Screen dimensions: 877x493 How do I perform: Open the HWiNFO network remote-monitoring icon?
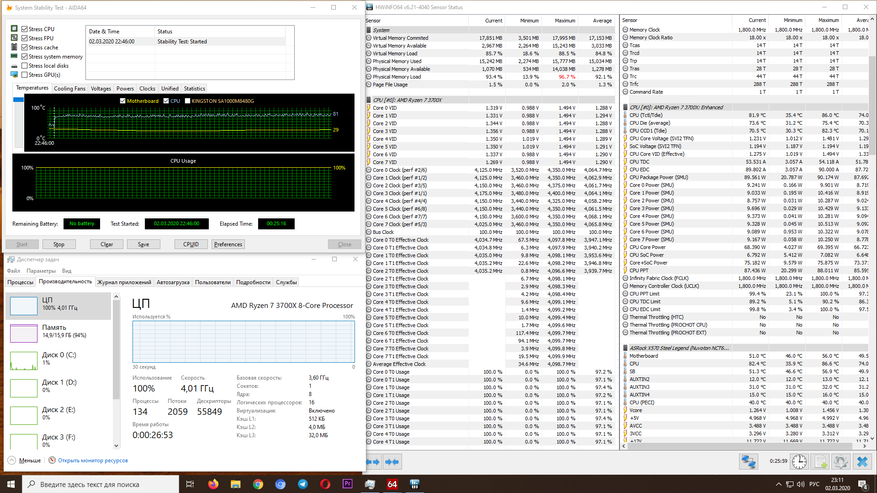pyautogui.click(x=748, y=462)
